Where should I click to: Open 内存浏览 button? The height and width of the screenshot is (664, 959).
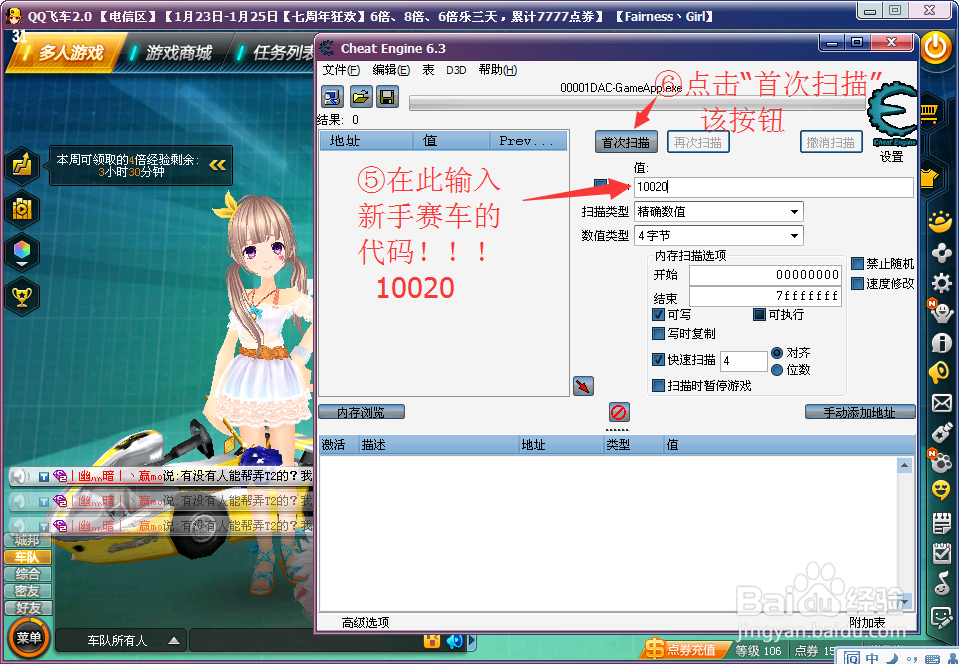coord(361,412)
